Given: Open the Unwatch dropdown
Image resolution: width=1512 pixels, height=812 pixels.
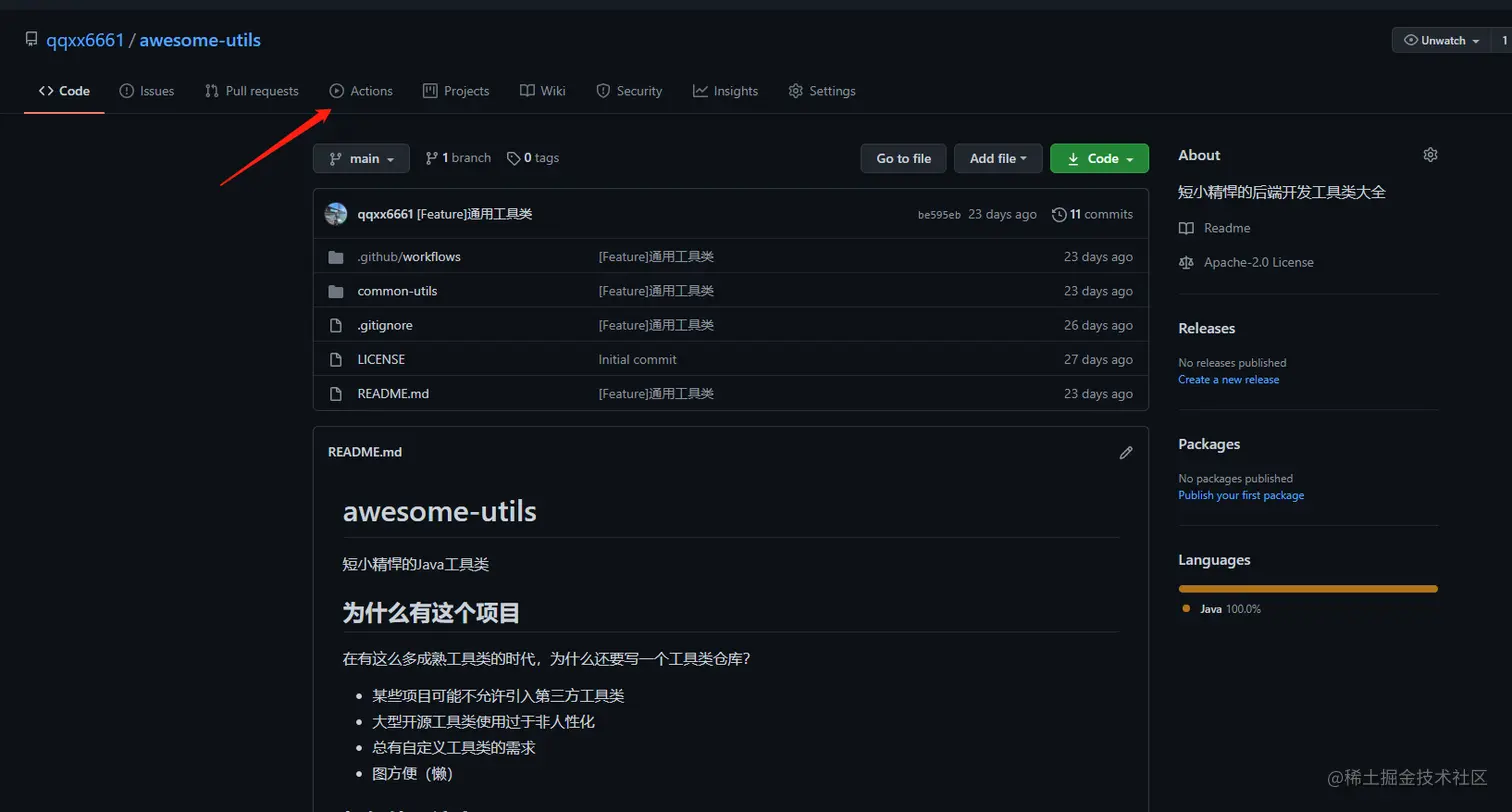Looking at the screenshot, I should 1441,40.
